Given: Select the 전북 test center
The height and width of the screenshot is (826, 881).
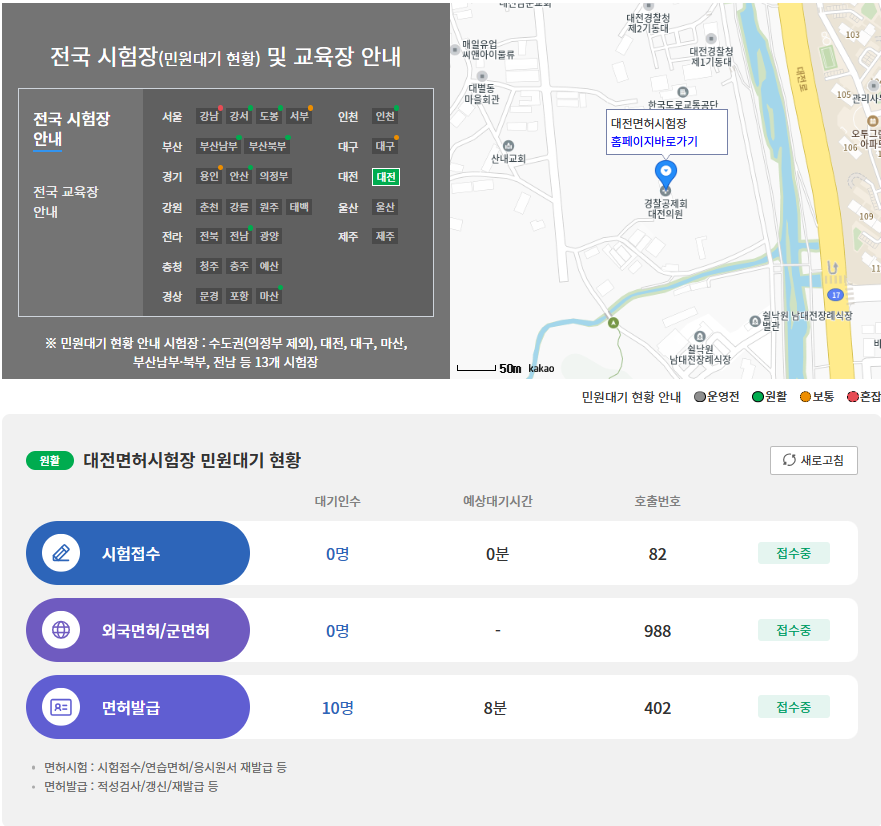Looking at the screenshot, I should pyautogui.click(x=209, y=236).
